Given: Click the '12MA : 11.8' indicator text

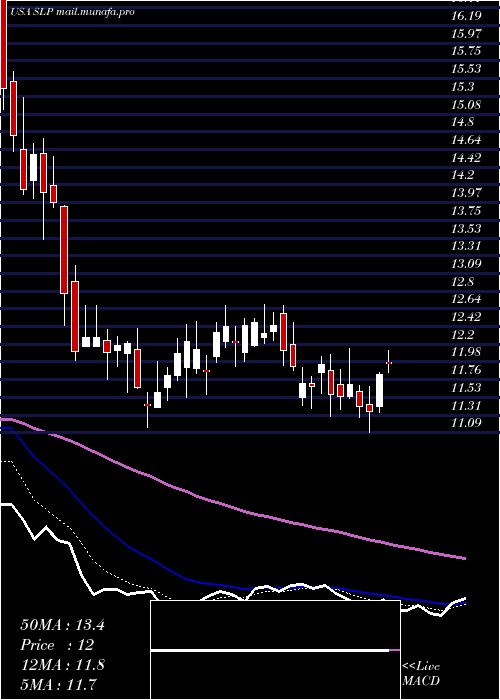Looking at the screenshot, I should click(62, 665).
